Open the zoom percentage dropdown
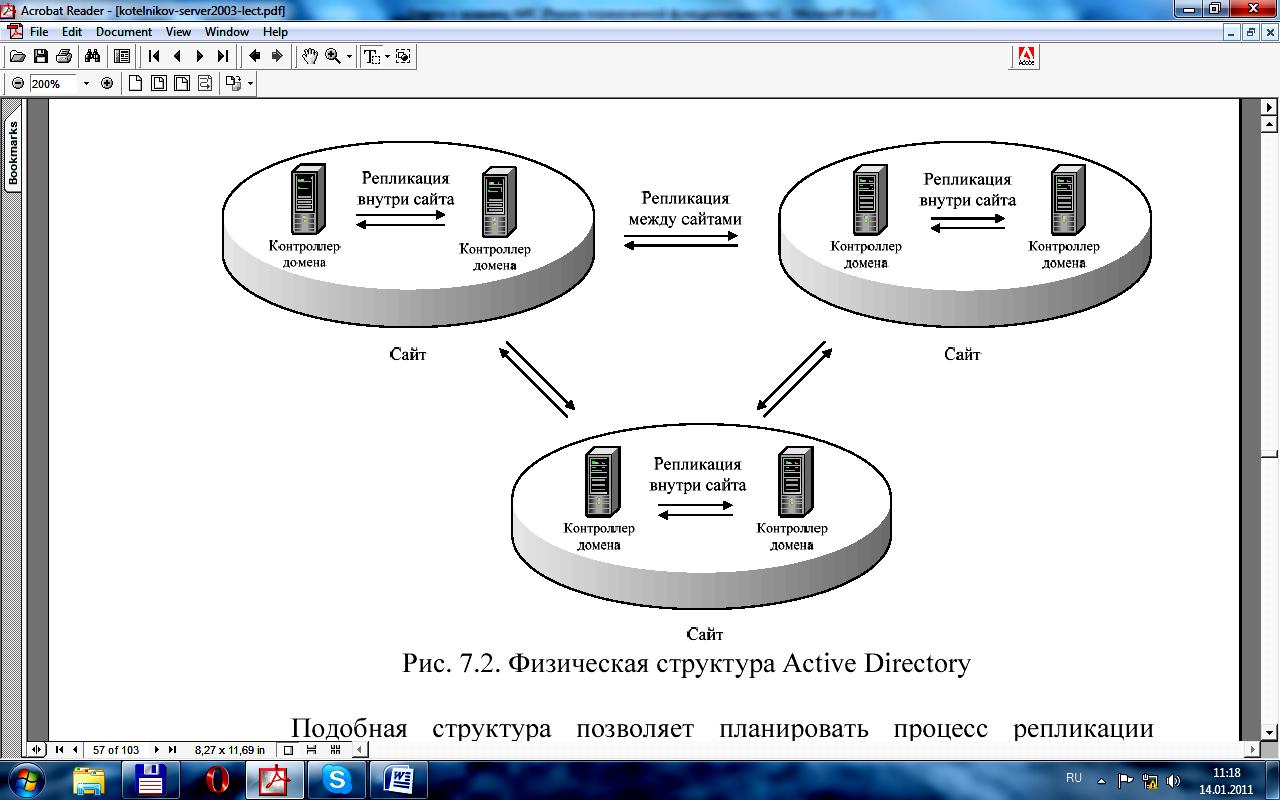 coord(86,84)
